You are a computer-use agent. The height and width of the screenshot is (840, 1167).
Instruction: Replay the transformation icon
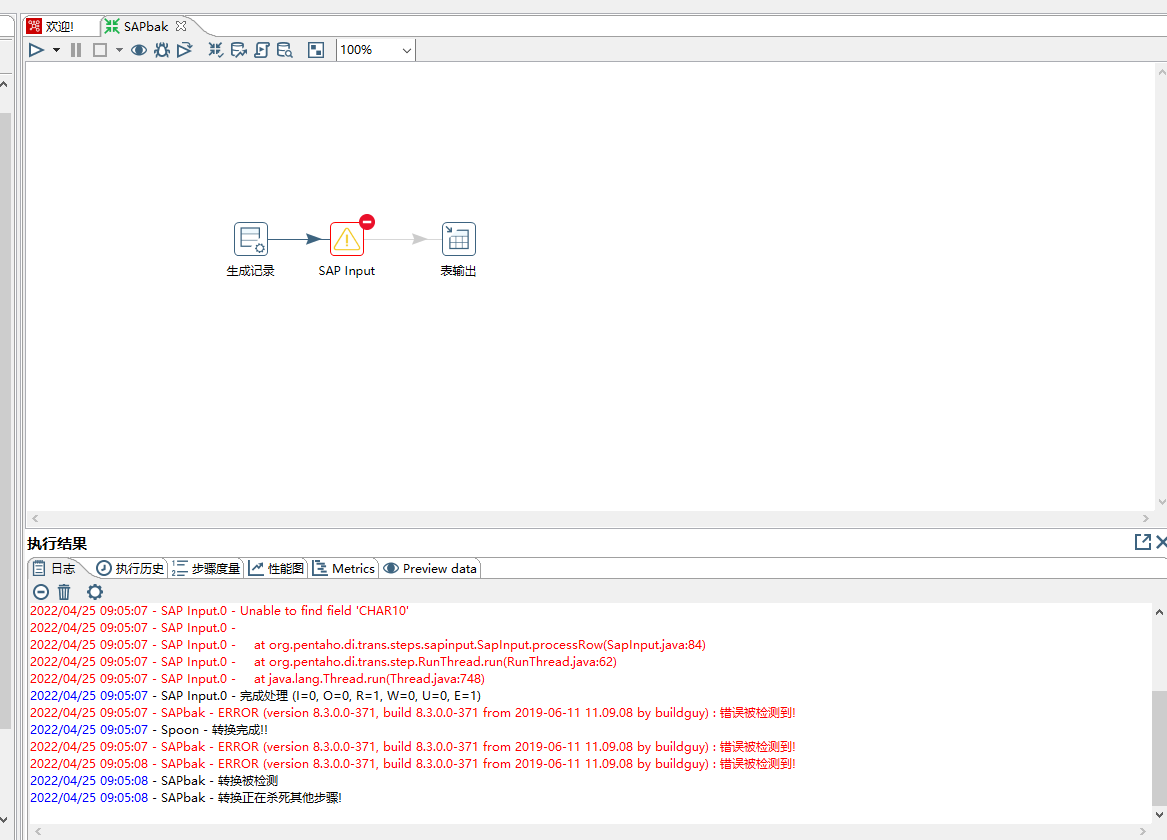185,50
